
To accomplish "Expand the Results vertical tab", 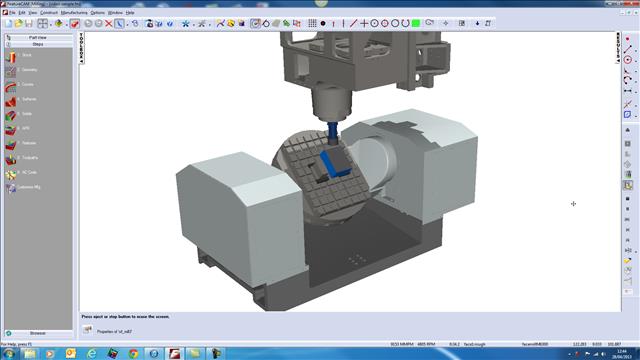I will pos(618,47).
